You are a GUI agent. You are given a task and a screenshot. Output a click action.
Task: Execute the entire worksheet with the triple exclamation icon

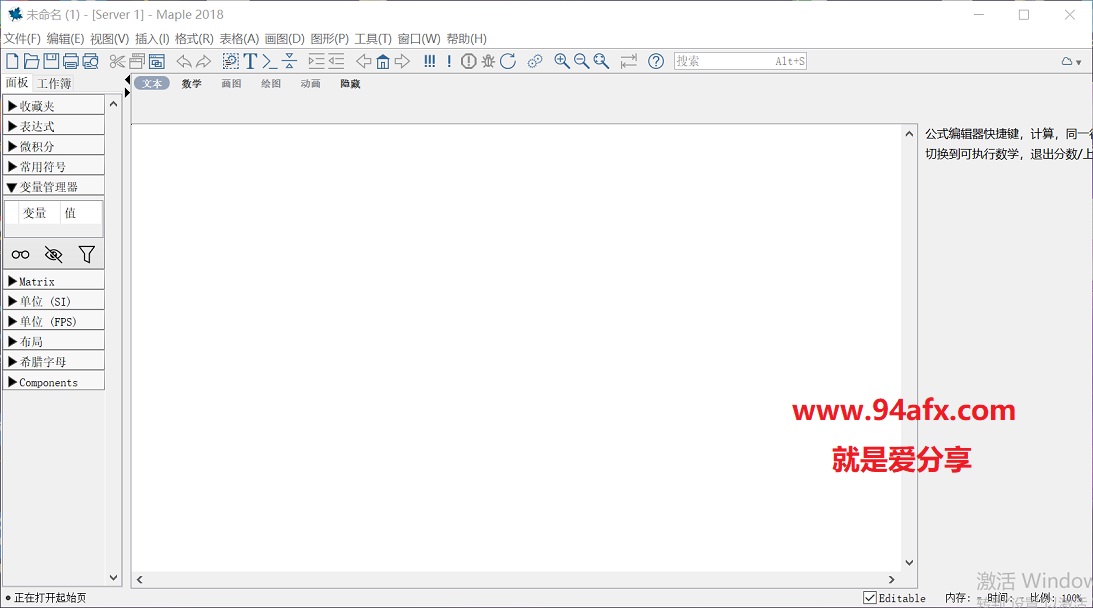click(429, 61)
